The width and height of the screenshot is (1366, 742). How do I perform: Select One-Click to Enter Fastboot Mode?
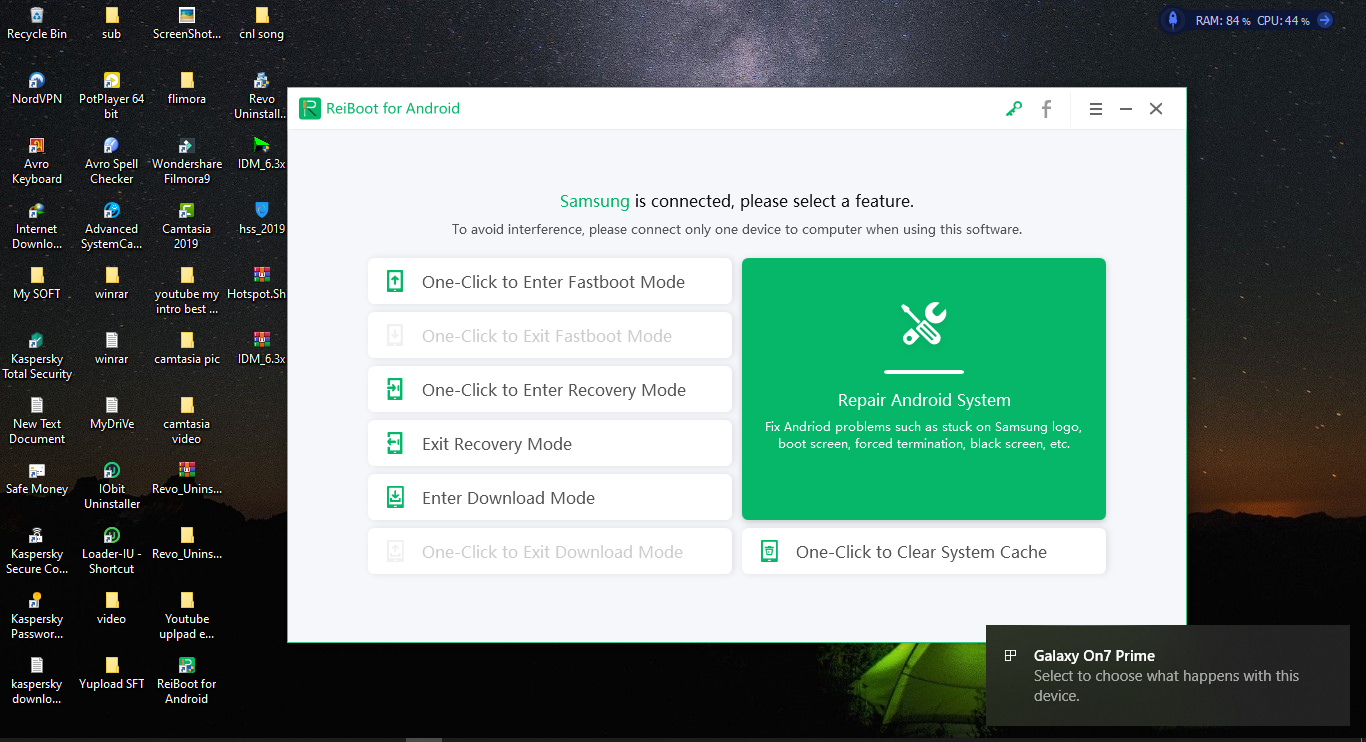(x=550, y=281)
